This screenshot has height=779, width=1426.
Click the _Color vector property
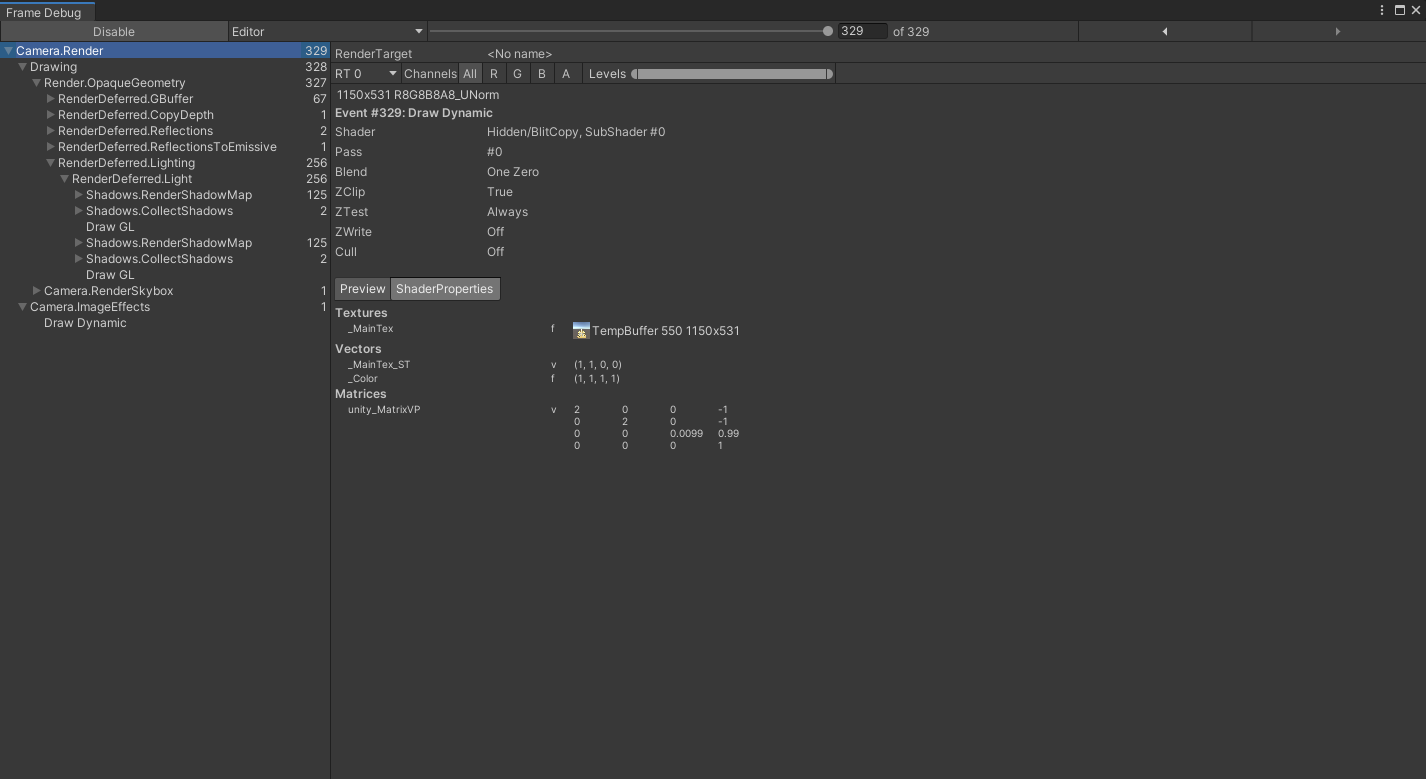(x=363, y=379)
